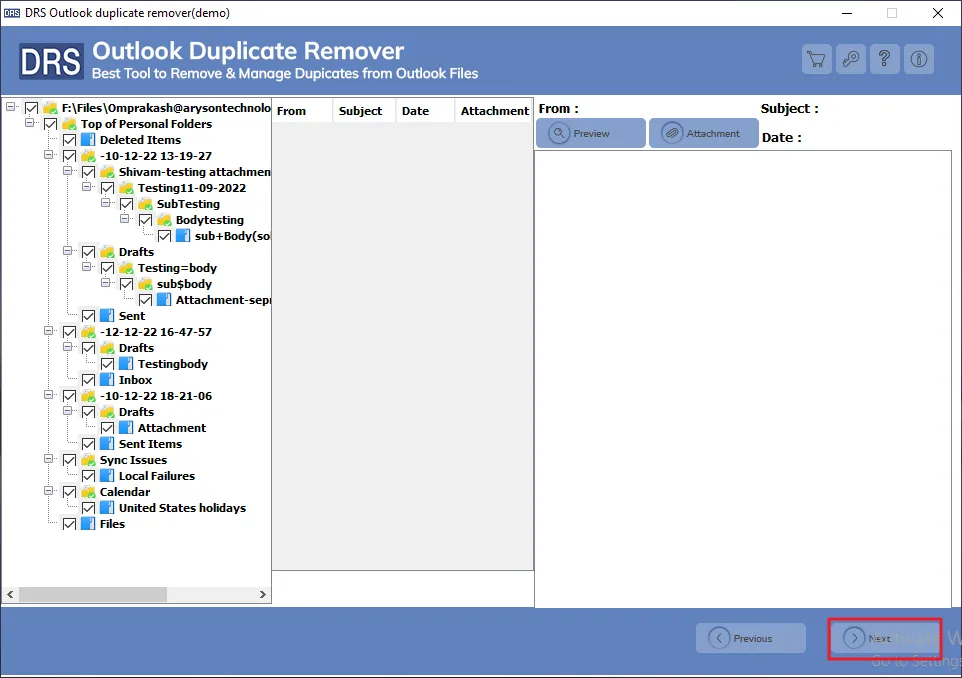
Task: Uncheck the Files checkbox
Action: tap(69, 523)
